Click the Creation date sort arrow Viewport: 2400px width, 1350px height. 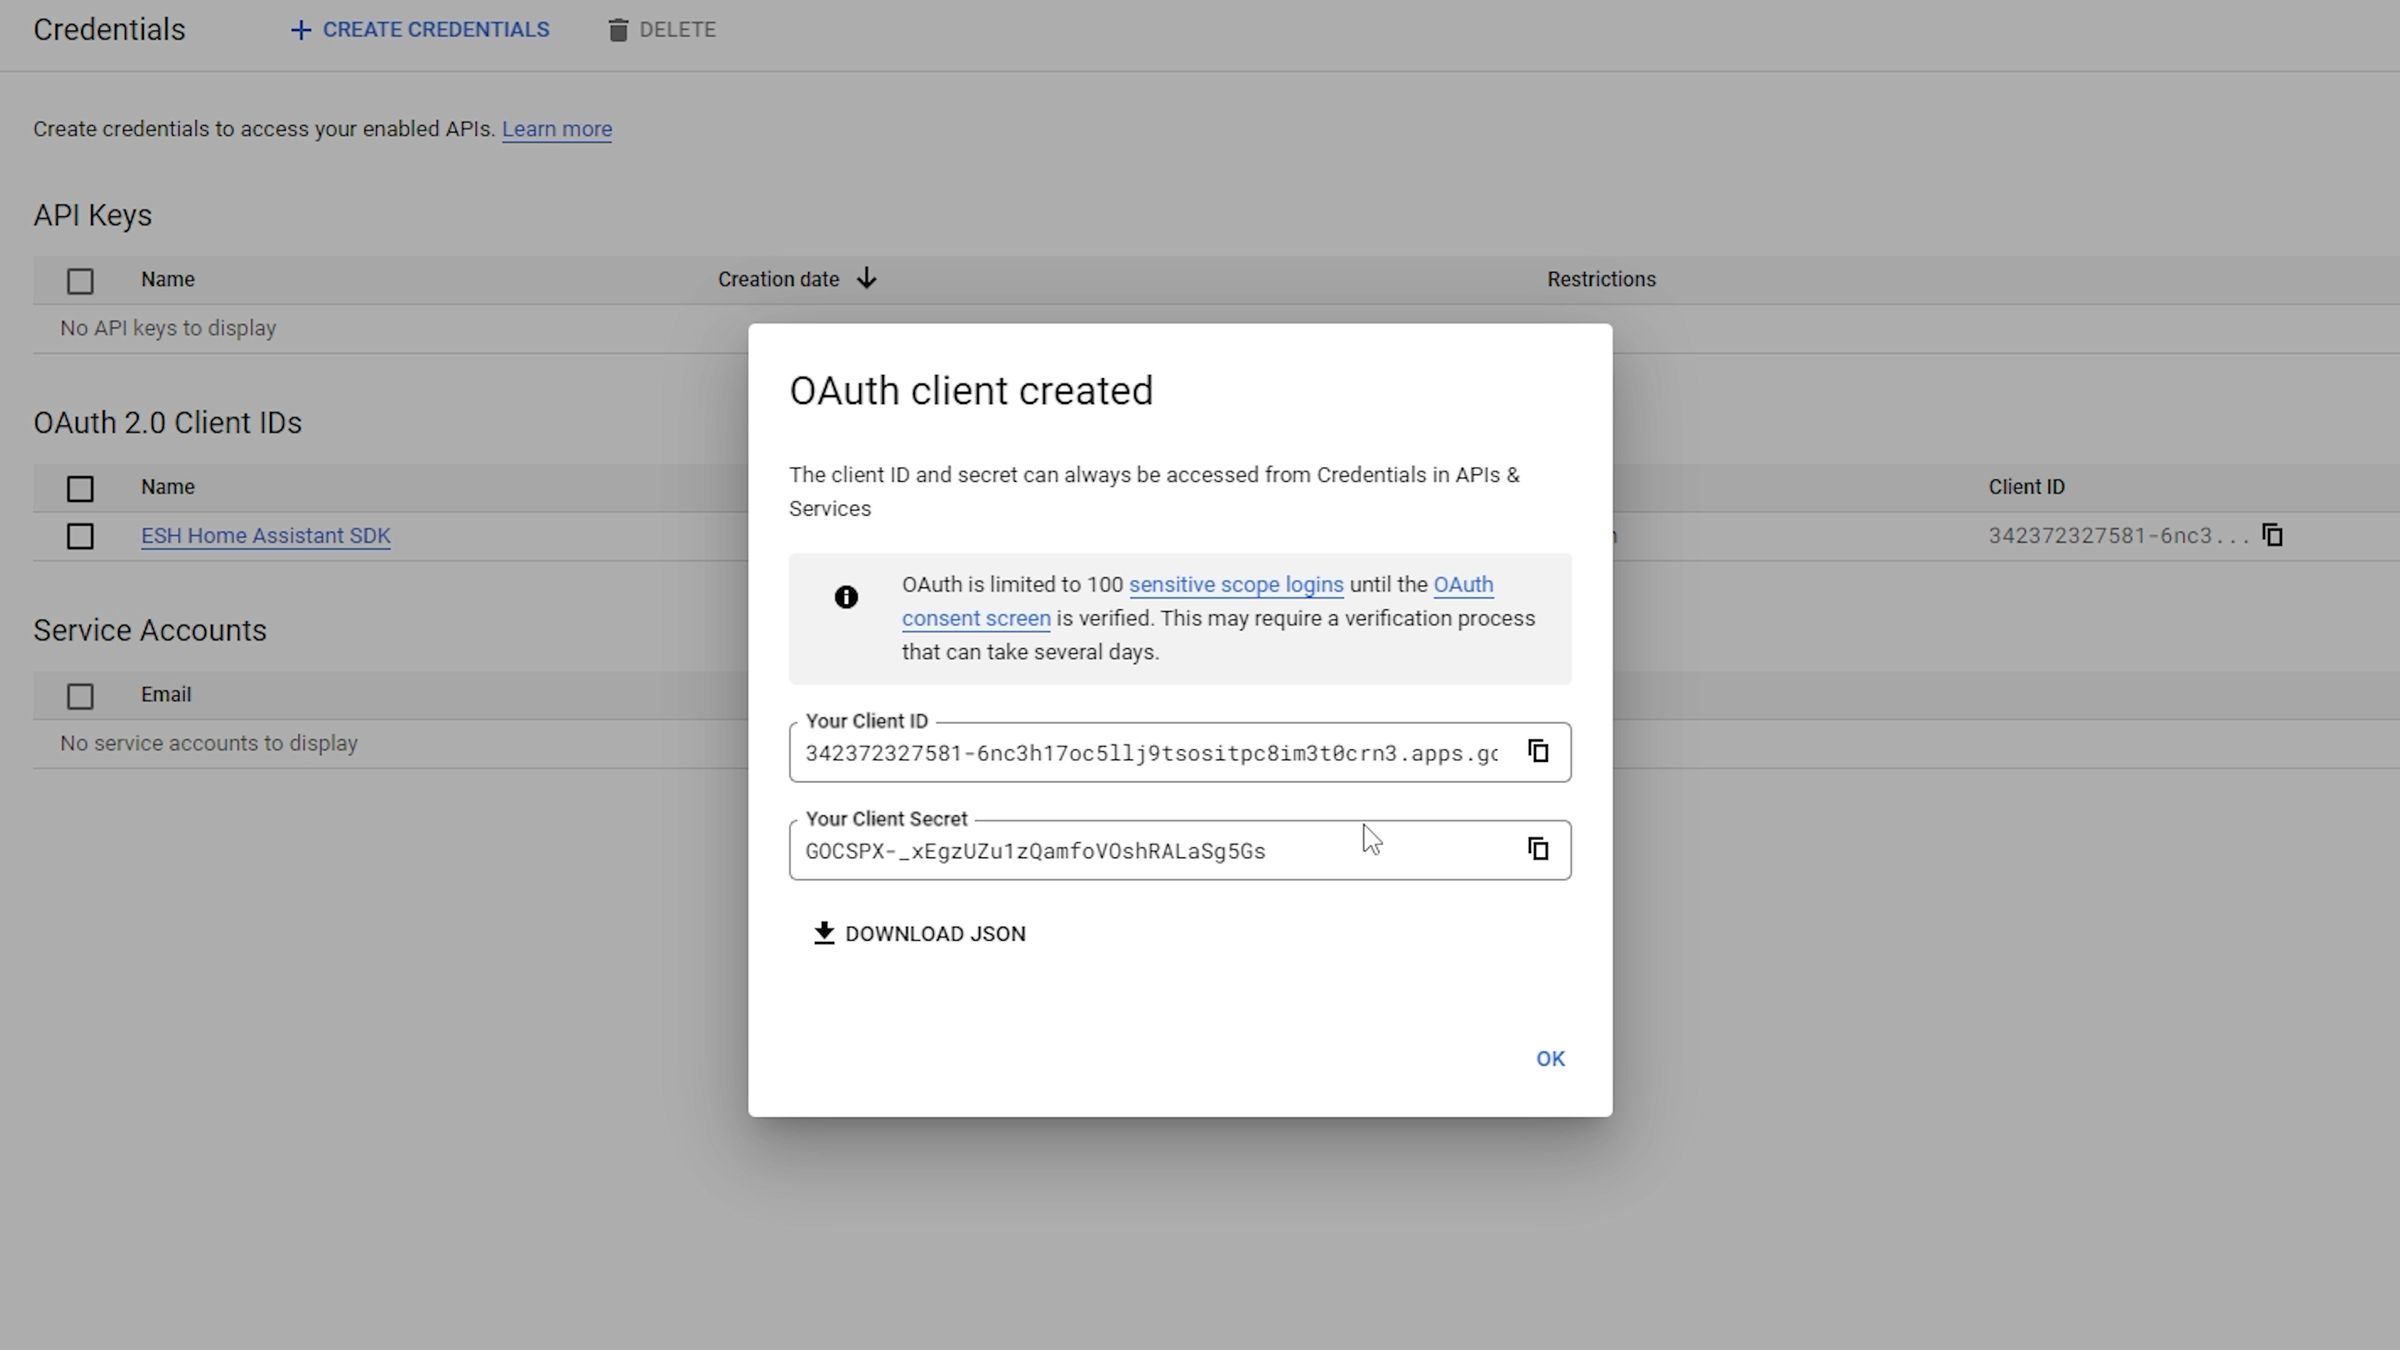pyautogui.click(x=867, y=279)
